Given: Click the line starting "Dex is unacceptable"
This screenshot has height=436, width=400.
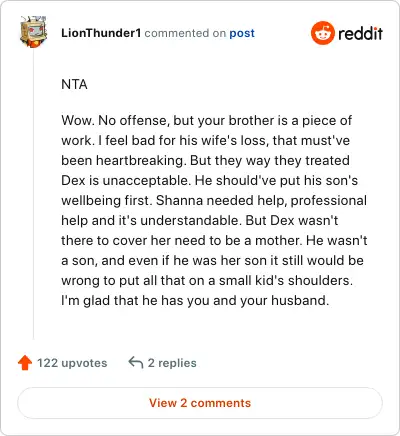Looking at the screenshot, I should (x=209, y=180).
